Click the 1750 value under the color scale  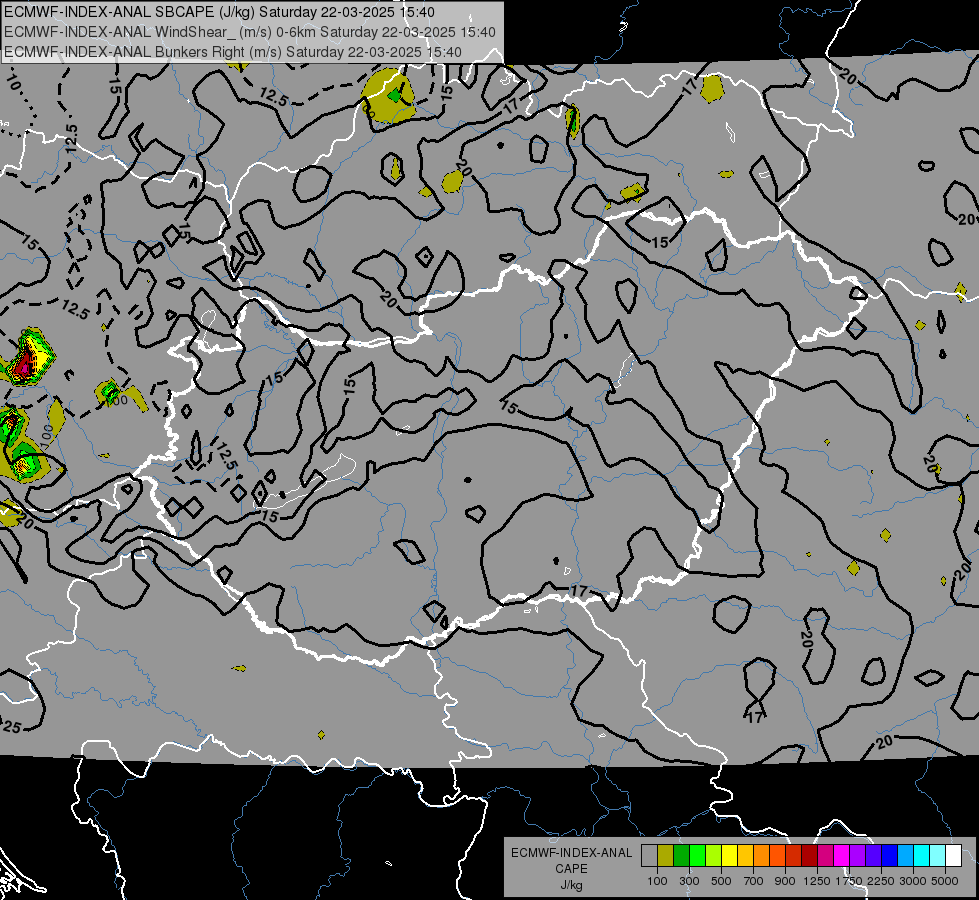(x=849, y=881)
